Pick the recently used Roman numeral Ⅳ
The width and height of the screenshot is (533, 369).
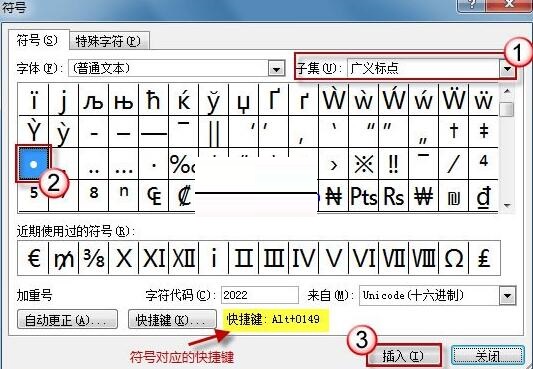pos(304,258)
